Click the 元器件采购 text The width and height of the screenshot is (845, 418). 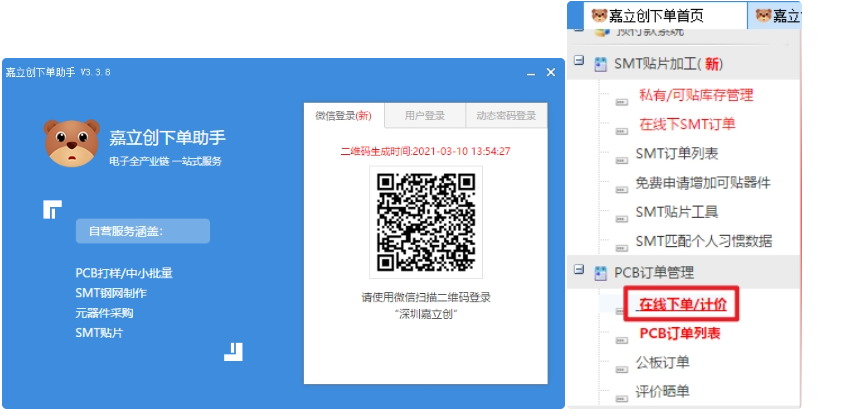tap(105, 313)
